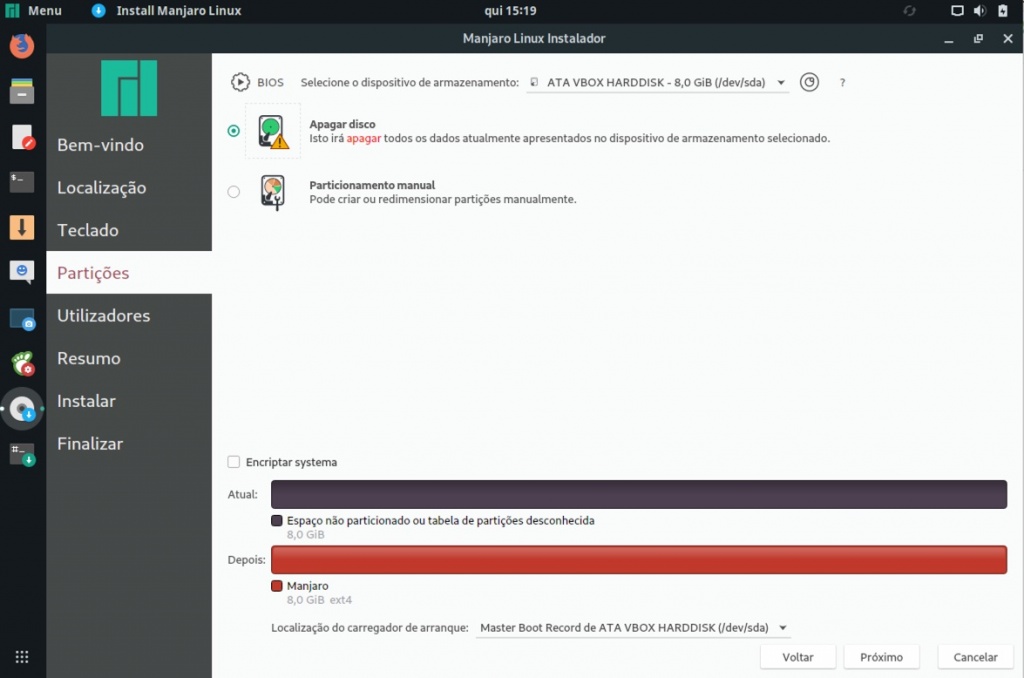Screen dimensions: 1024x678
Task: Select the Apagar disco radio button
Action: 233,130
